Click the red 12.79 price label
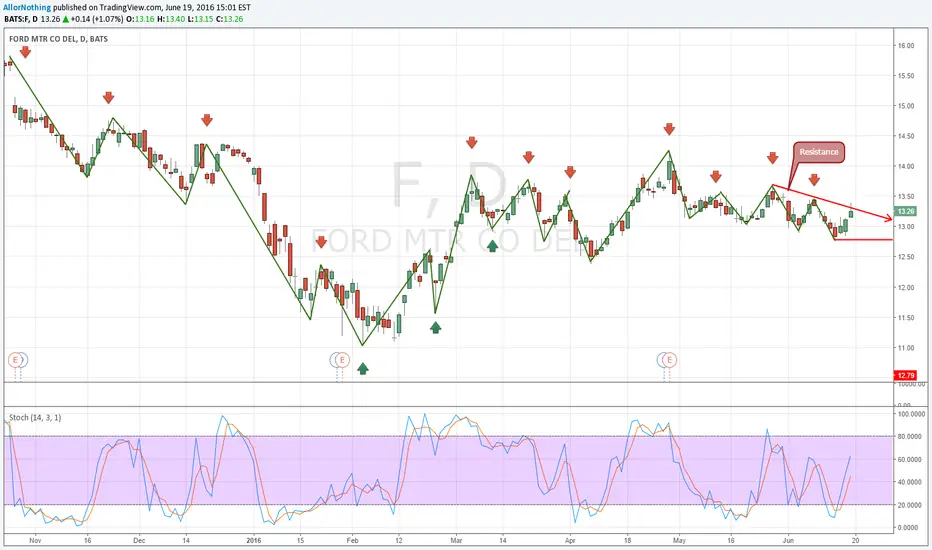Screen dimensions: 932x550 (x=906, y=375)
